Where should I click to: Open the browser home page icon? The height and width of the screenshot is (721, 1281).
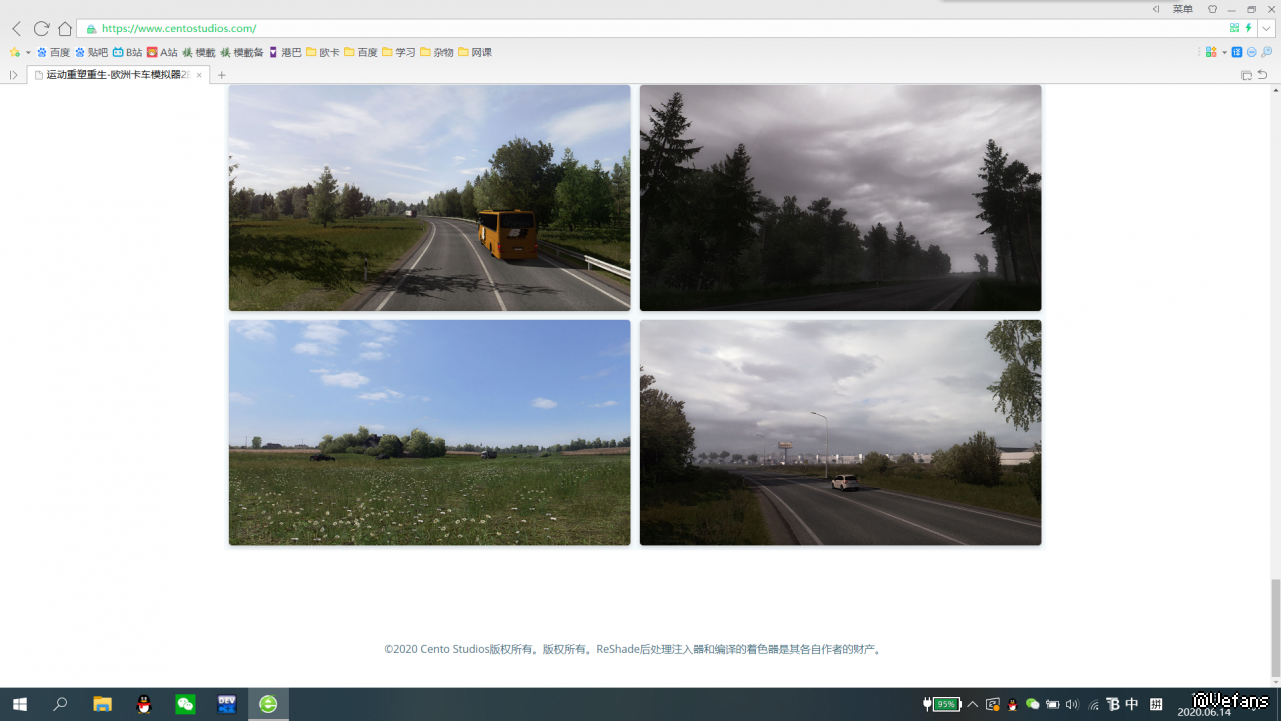(65, 29)
